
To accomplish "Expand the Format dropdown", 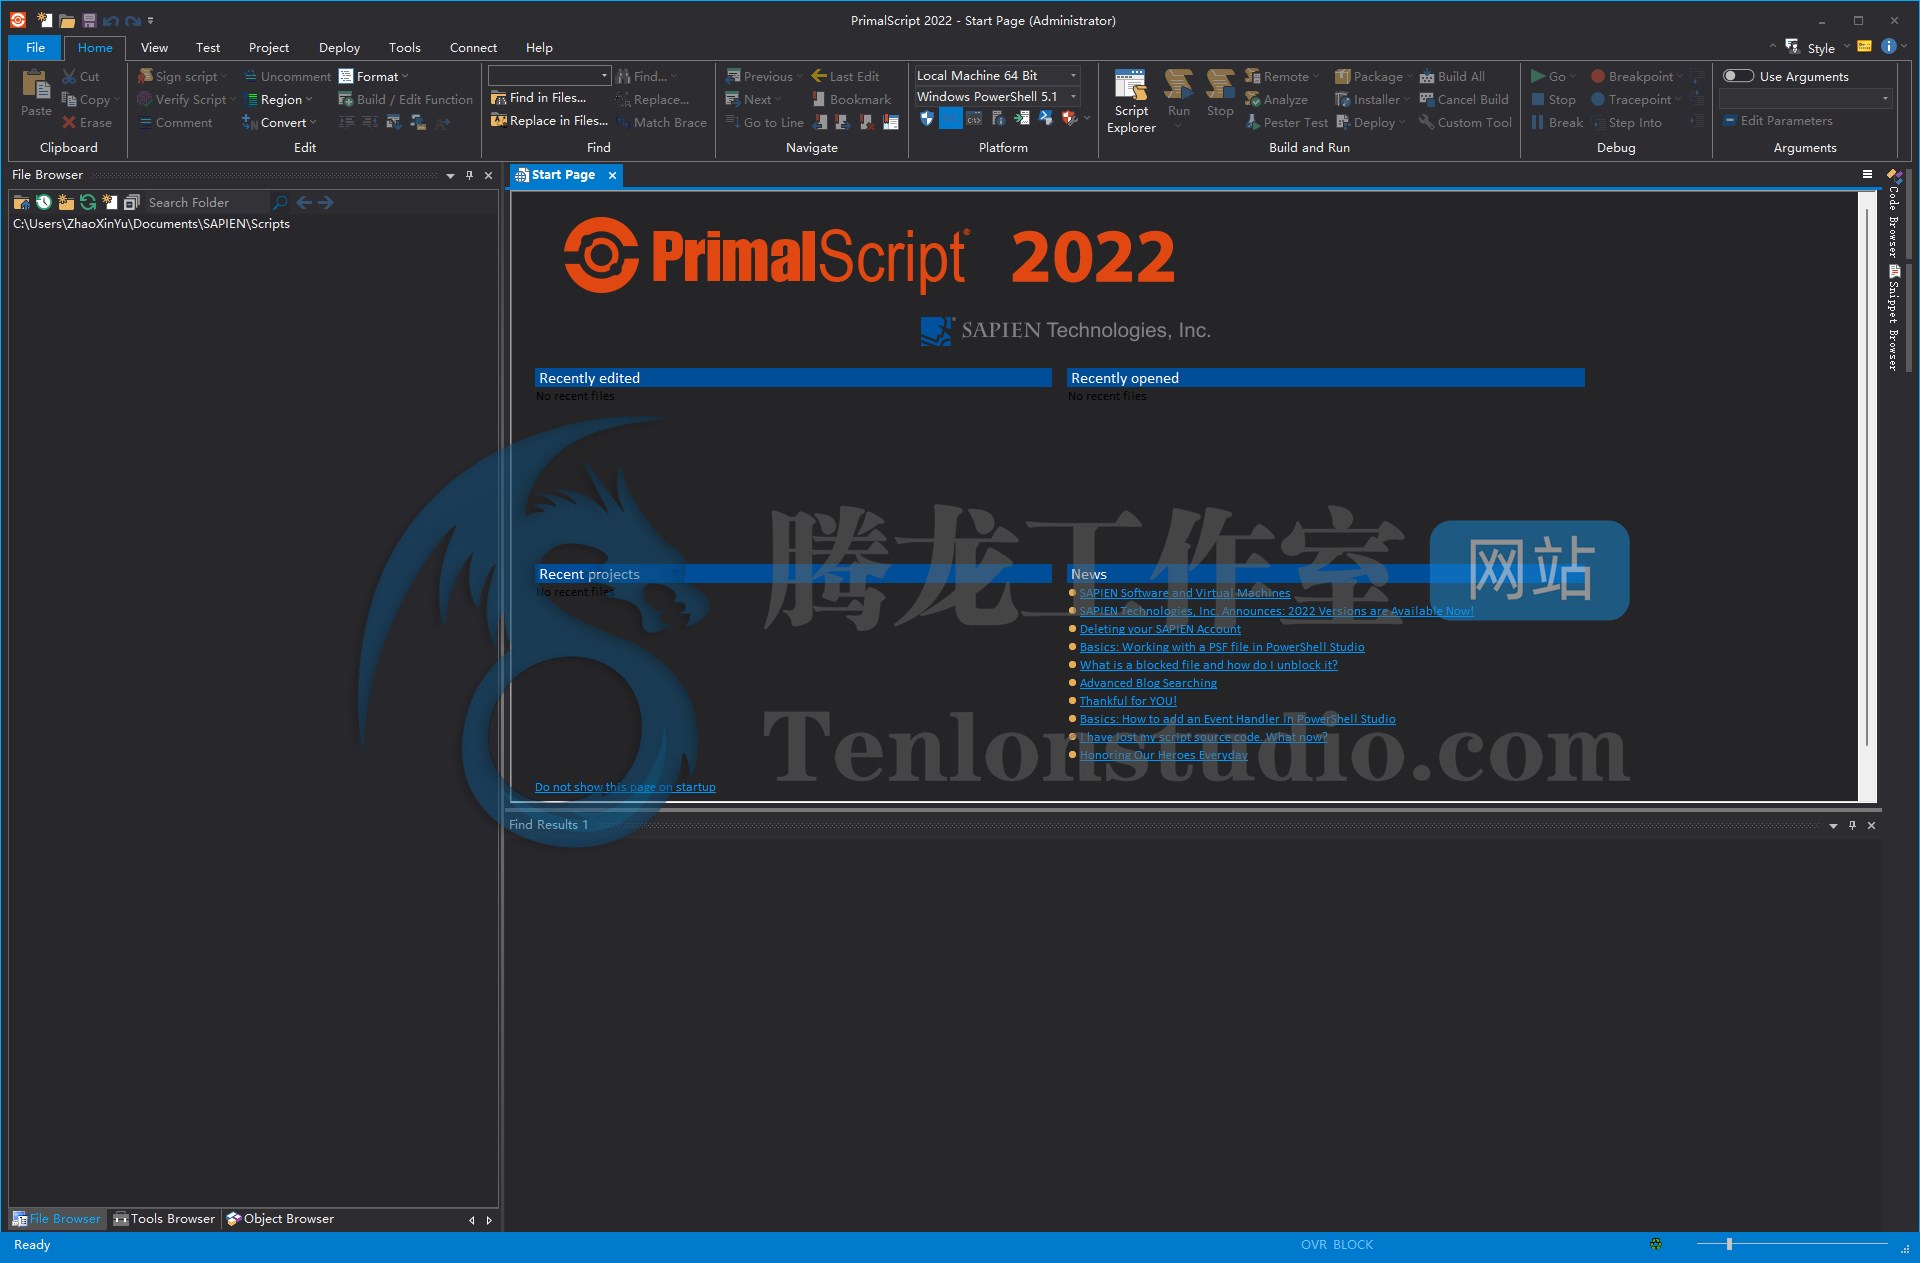I will coord(405,77).
